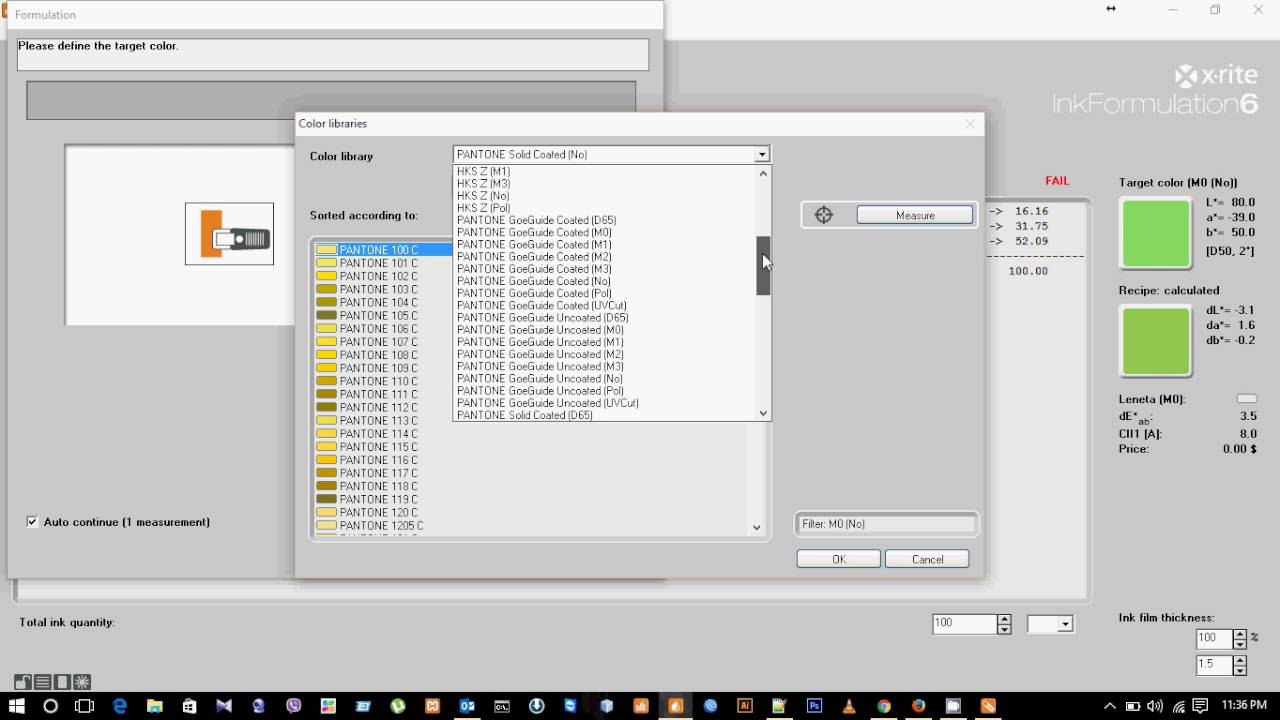The width and height of the screenshot is (1280, 720).
Task: Open Outlook from the taskbar
Action: click(467, 706)
